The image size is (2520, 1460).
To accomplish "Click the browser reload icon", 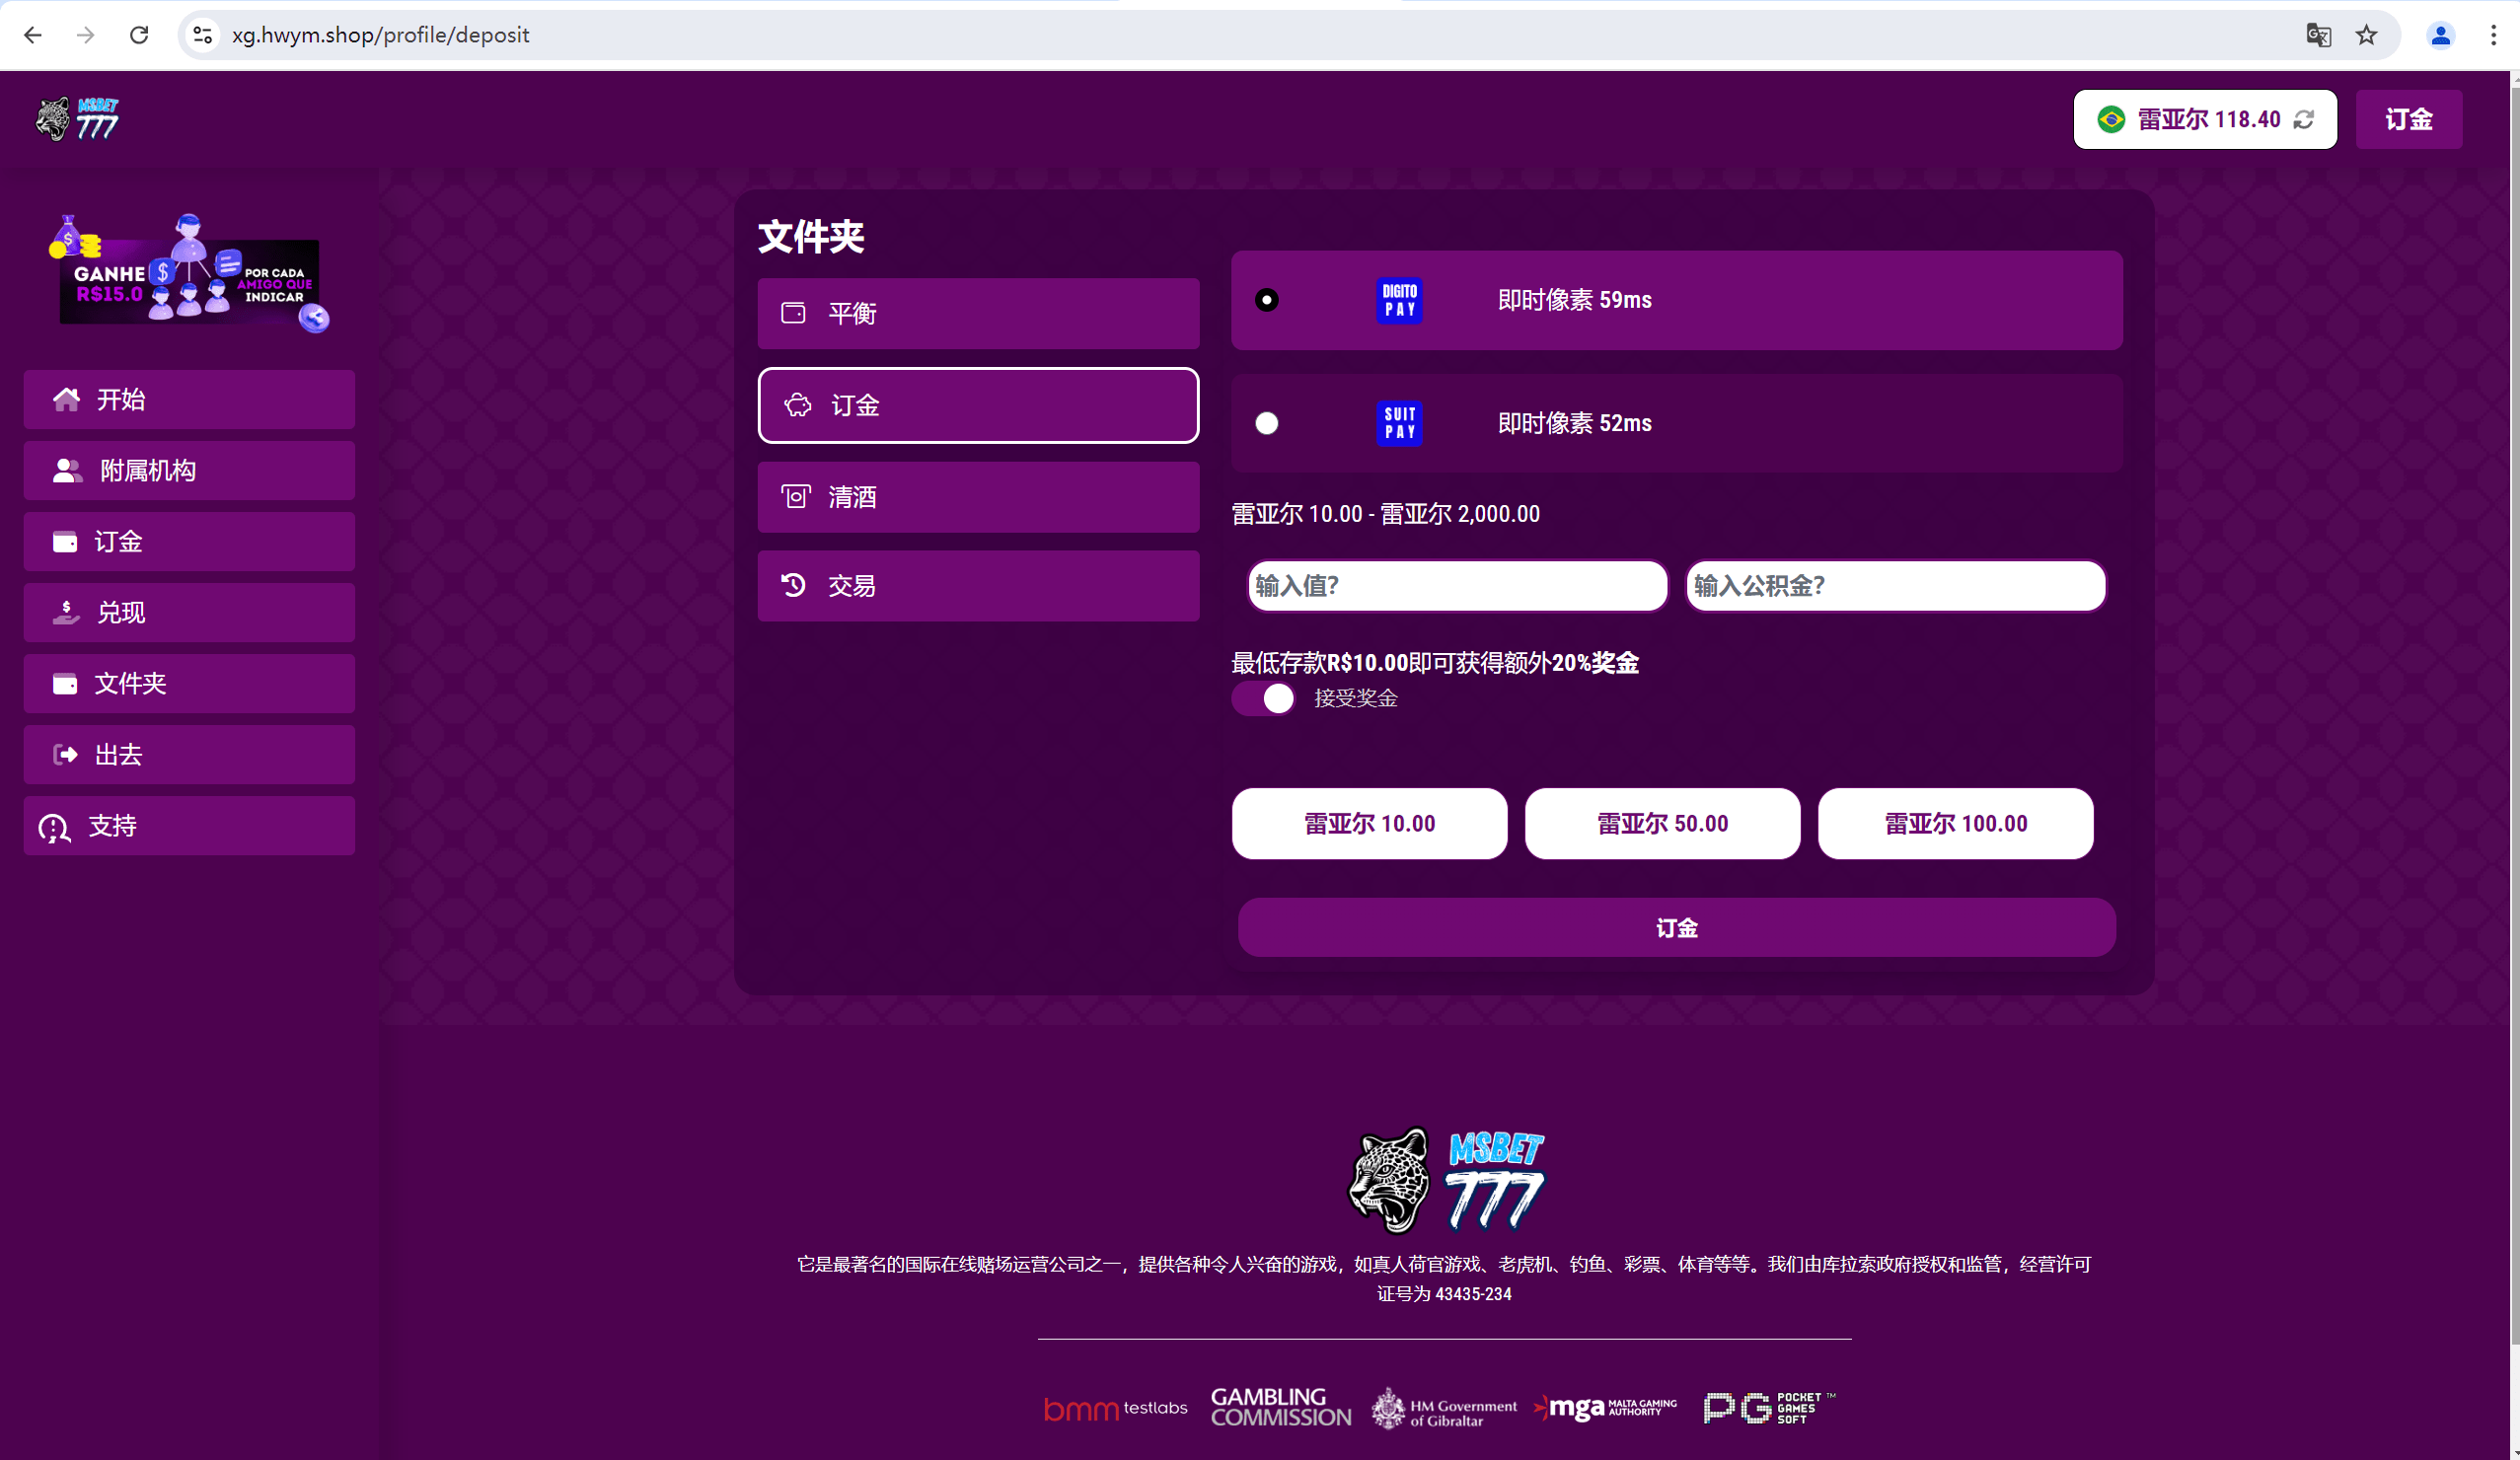I will [139, 35].
